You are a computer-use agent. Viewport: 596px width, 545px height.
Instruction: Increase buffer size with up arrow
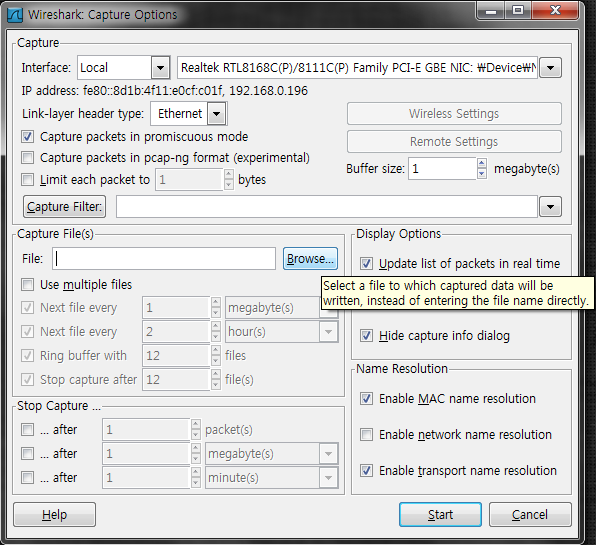tap(482, 164)
